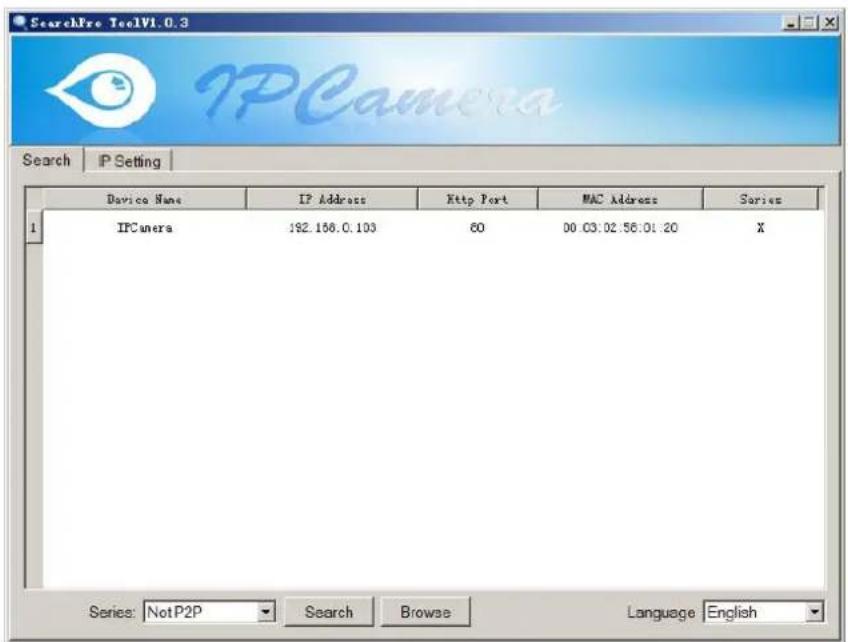This screenshot has height=642, width=848.
Task: Sort by Device Name column header
Action: point(144,199)
